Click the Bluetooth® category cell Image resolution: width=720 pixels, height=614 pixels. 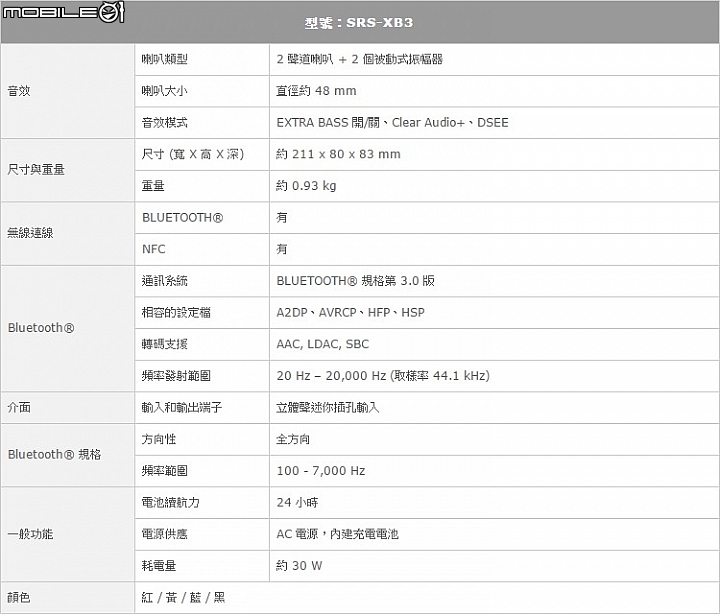68,328
